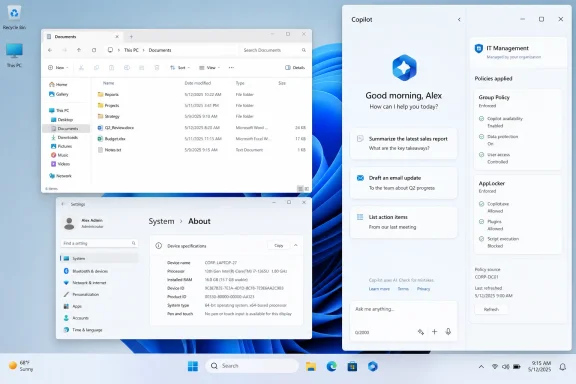The width and height of the screenshot is (576, 384).
Task: Select the Reports folder row
Action: pos(201,94)
